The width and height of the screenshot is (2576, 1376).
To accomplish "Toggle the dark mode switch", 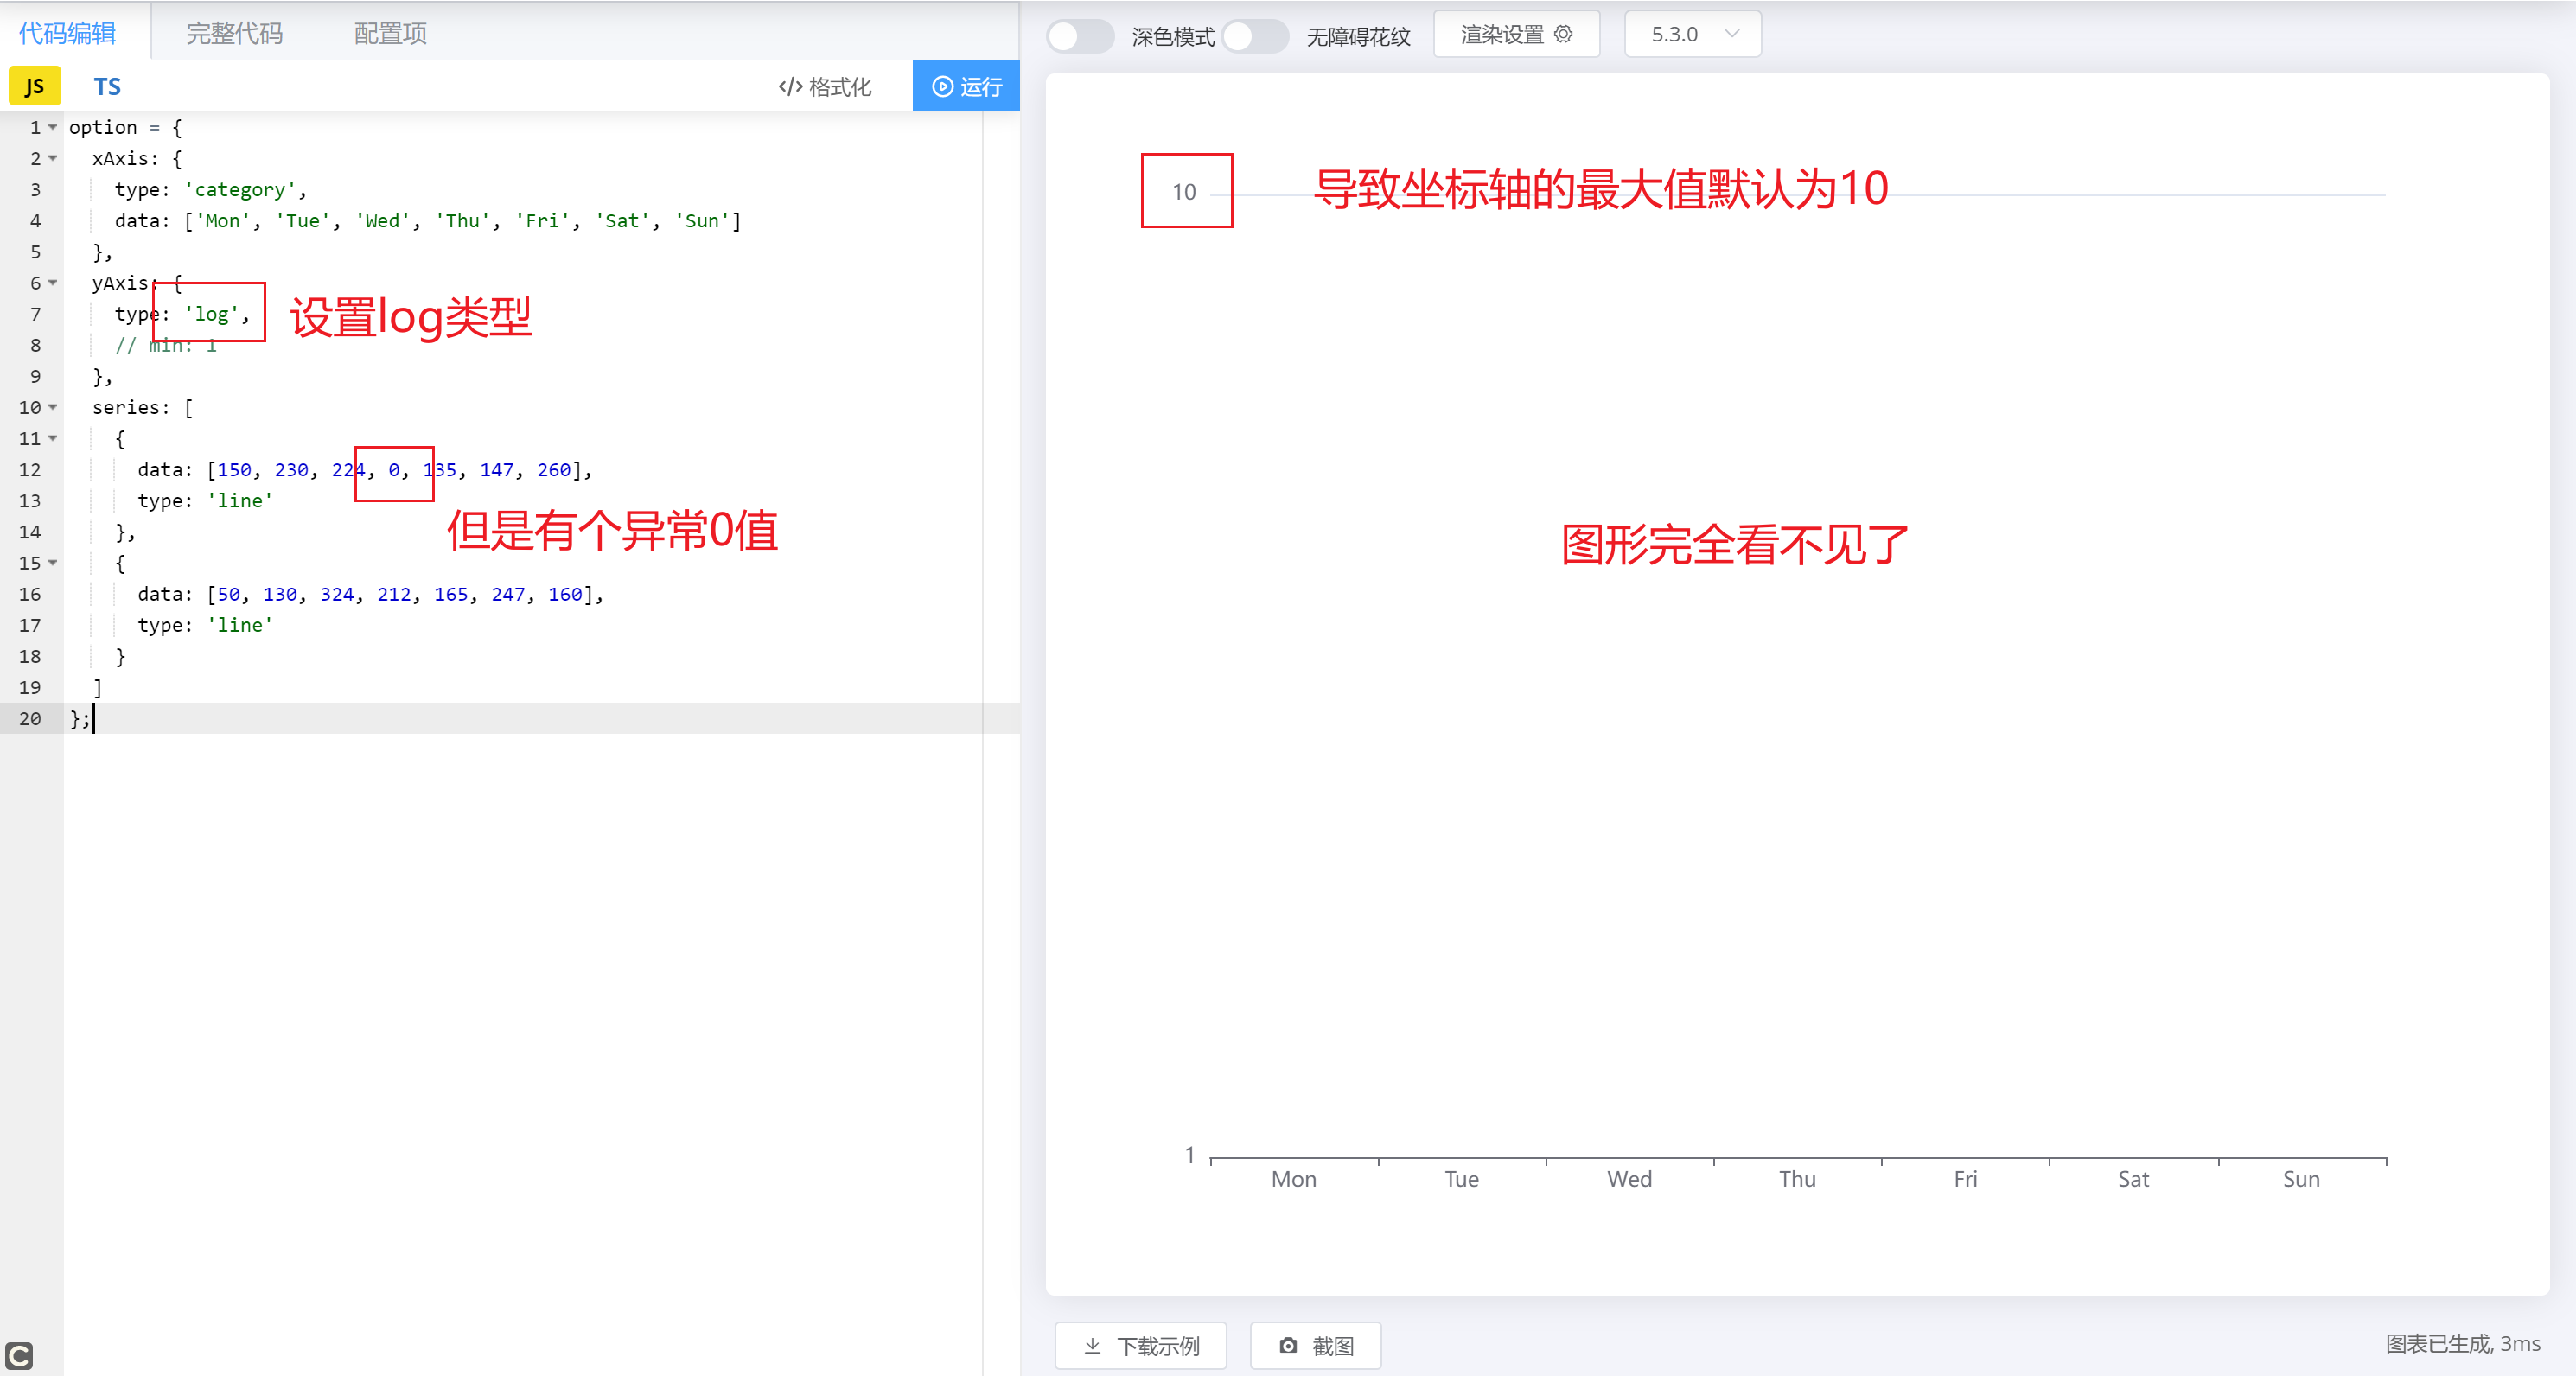I will [x=1080, y=36].
